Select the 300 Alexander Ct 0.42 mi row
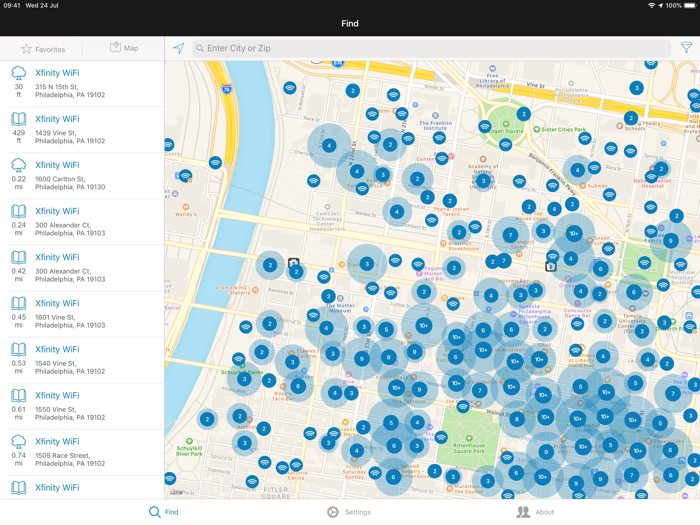Image resolution: width=700 pixels, height=525 pixels. coord(82,268)
